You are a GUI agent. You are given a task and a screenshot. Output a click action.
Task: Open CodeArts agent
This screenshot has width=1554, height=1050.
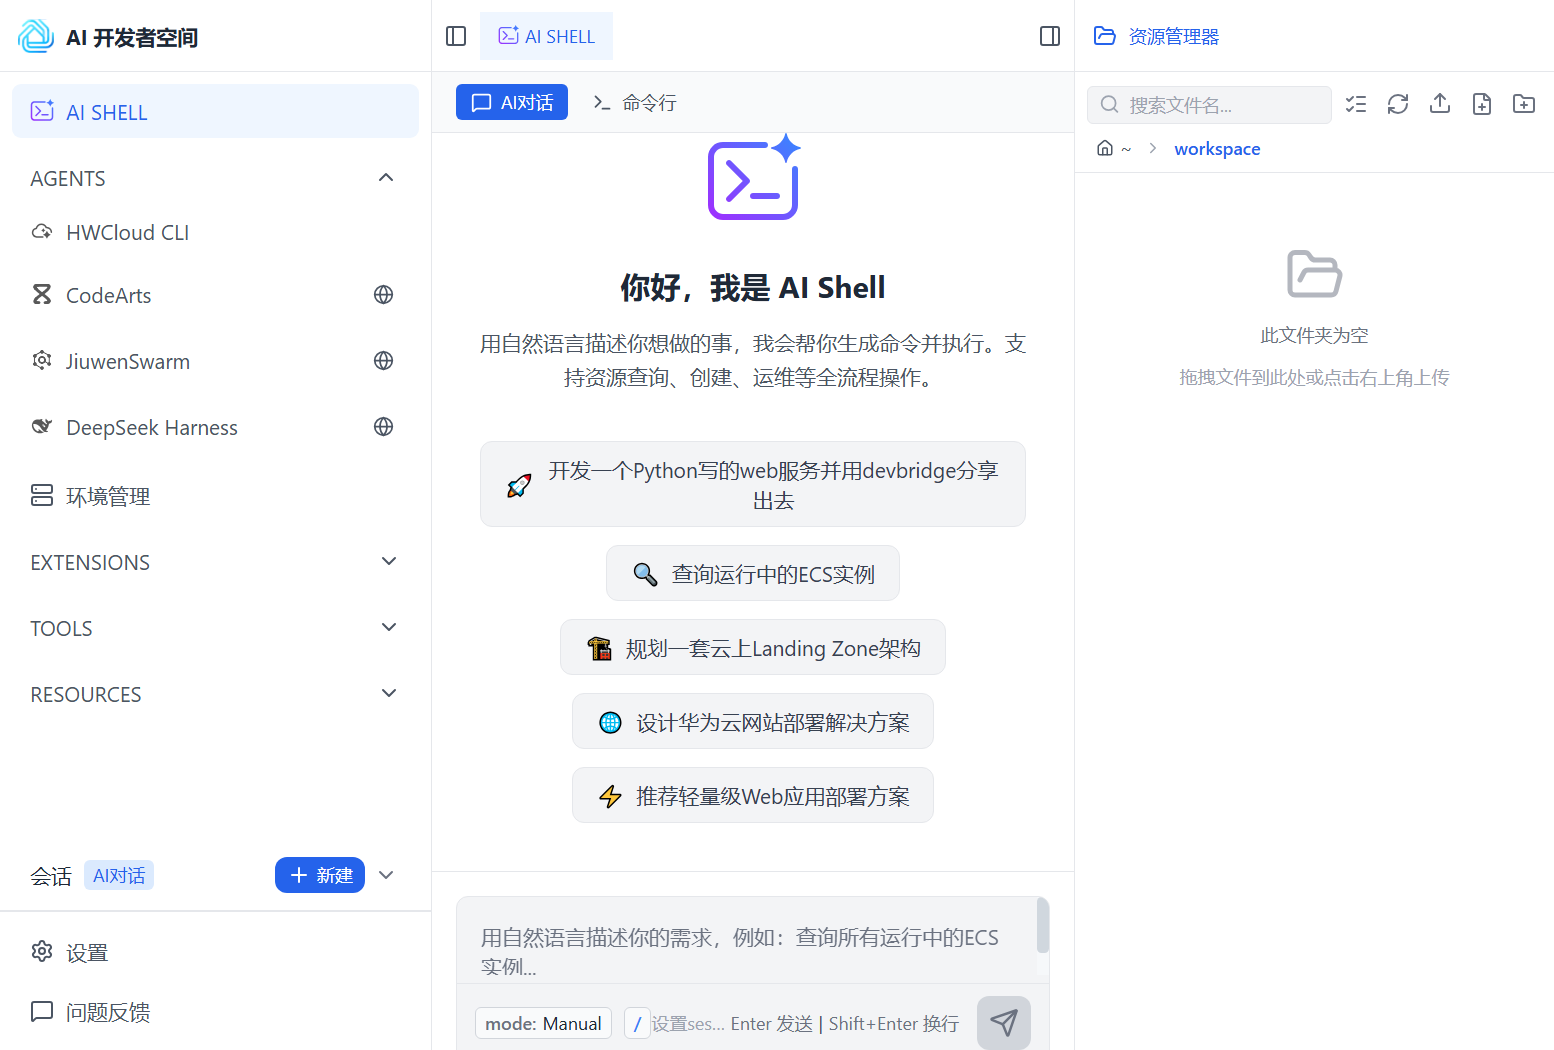point(108,295)
